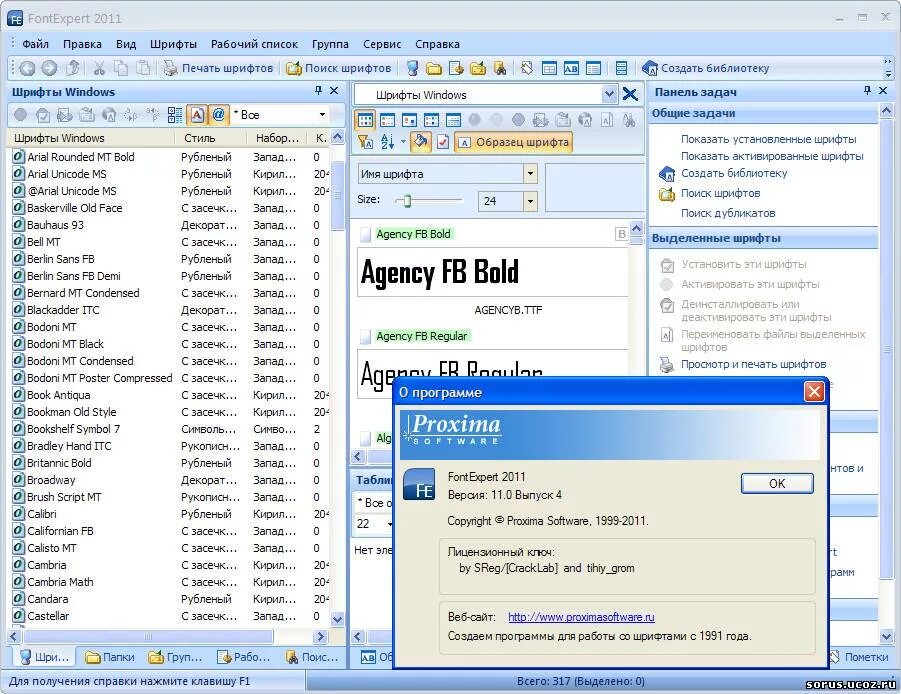901x694 pixels.
Task: Click the Size slider handle
Action: (407, 201)
